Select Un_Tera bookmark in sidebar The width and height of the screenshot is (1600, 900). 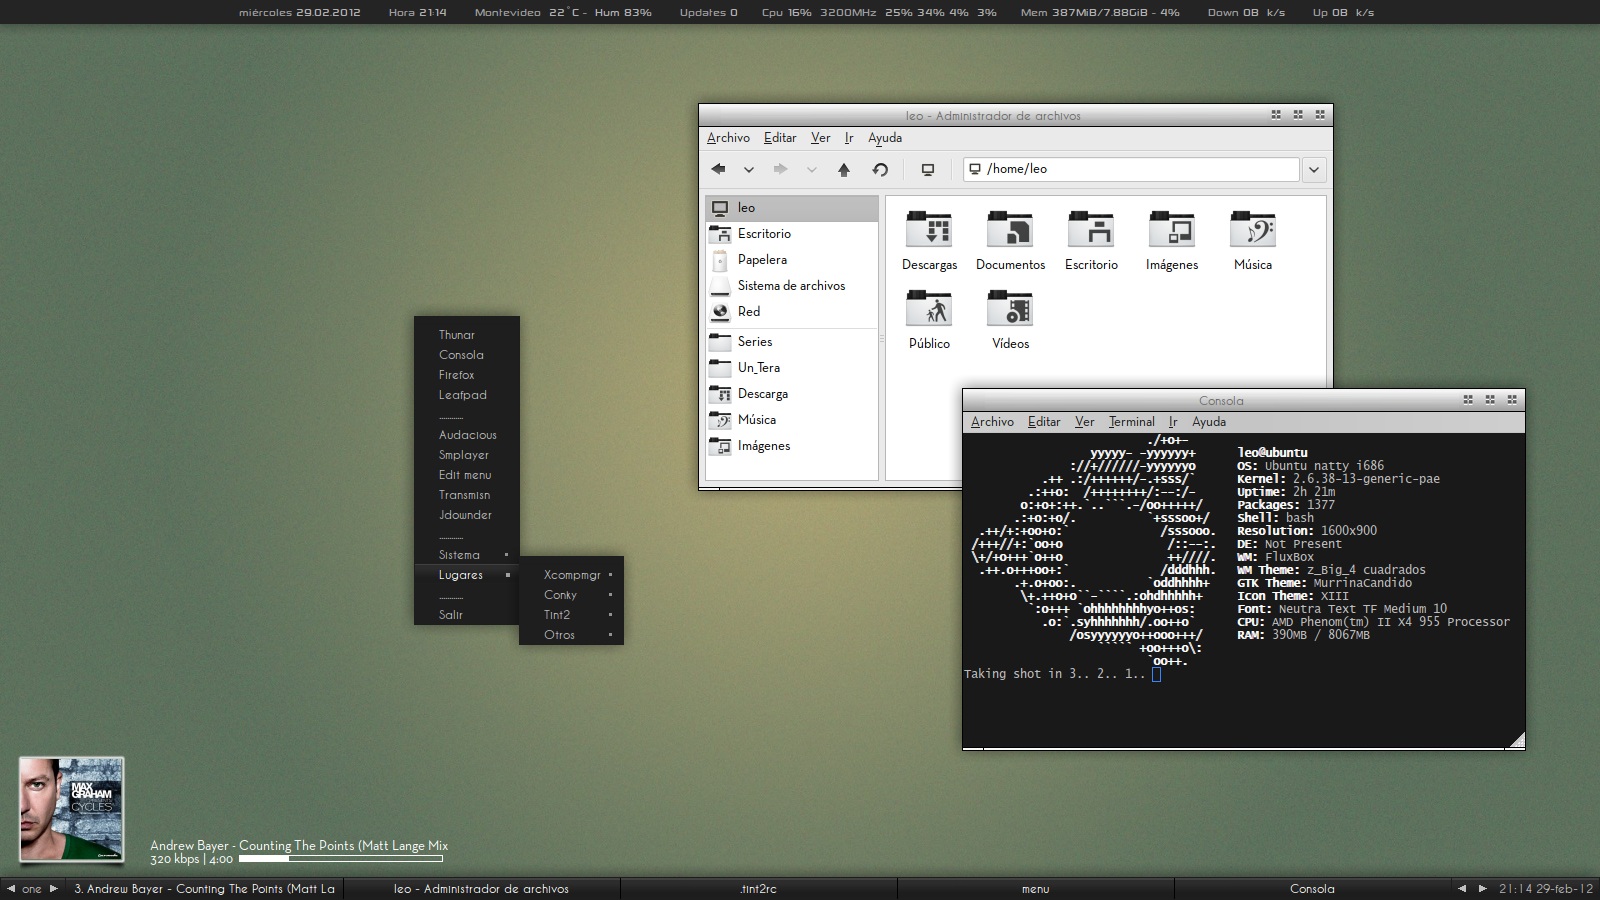(x=792, y=368)
